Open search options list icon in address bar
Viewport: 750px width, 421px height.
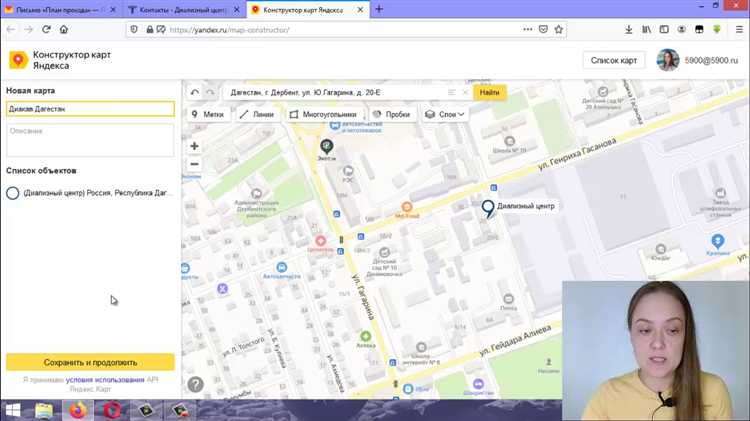[x=452, y=92]
